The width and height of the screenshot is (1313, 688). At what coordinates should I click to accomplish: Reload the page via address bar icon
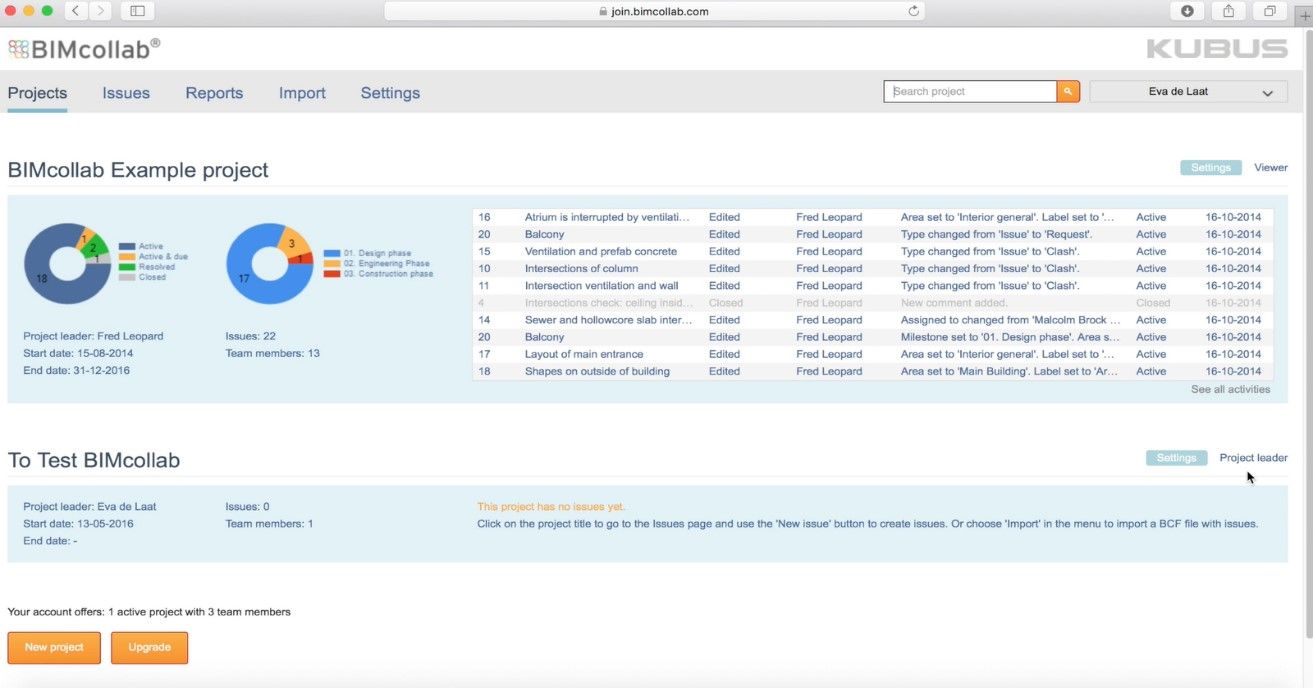tap(913, 11)
